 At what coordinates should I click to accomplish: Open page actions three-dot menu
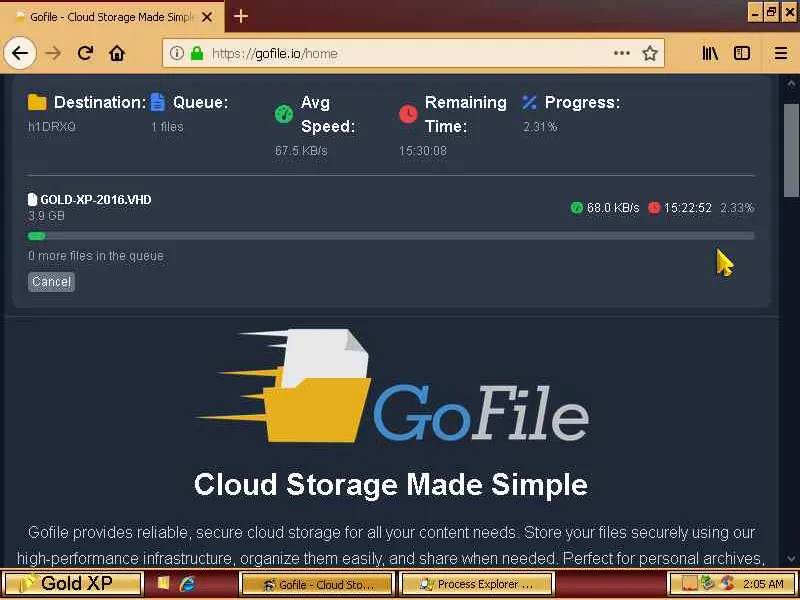click(x=621, y=53)
